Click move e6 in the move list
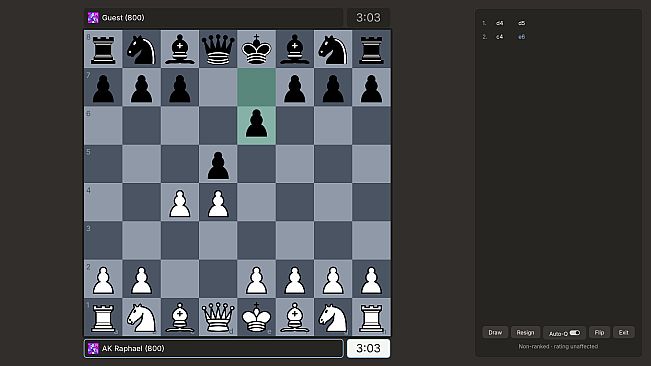Viewport: 651px width, 366px height. tap(521, 37)
